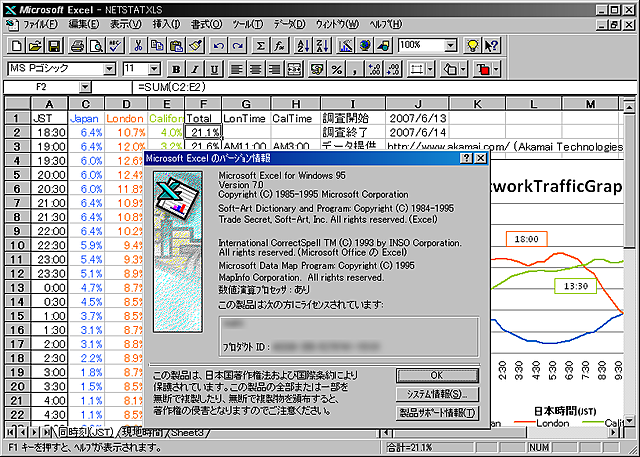Open the 編集(E) menu
The height and width of the screenshot is (457, 640).
(84, 24)
